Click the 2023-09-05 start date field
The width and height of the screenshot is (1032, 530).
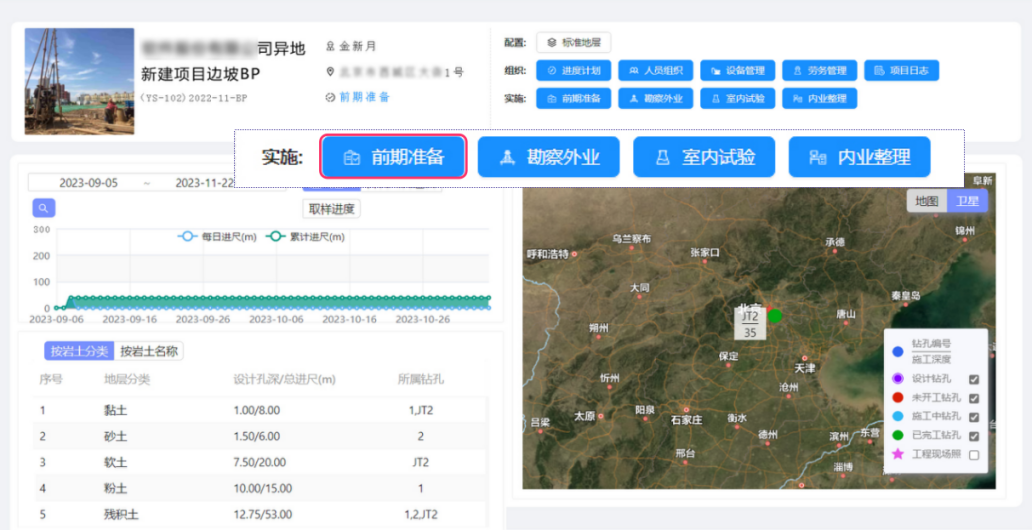[x=88, y=183]
